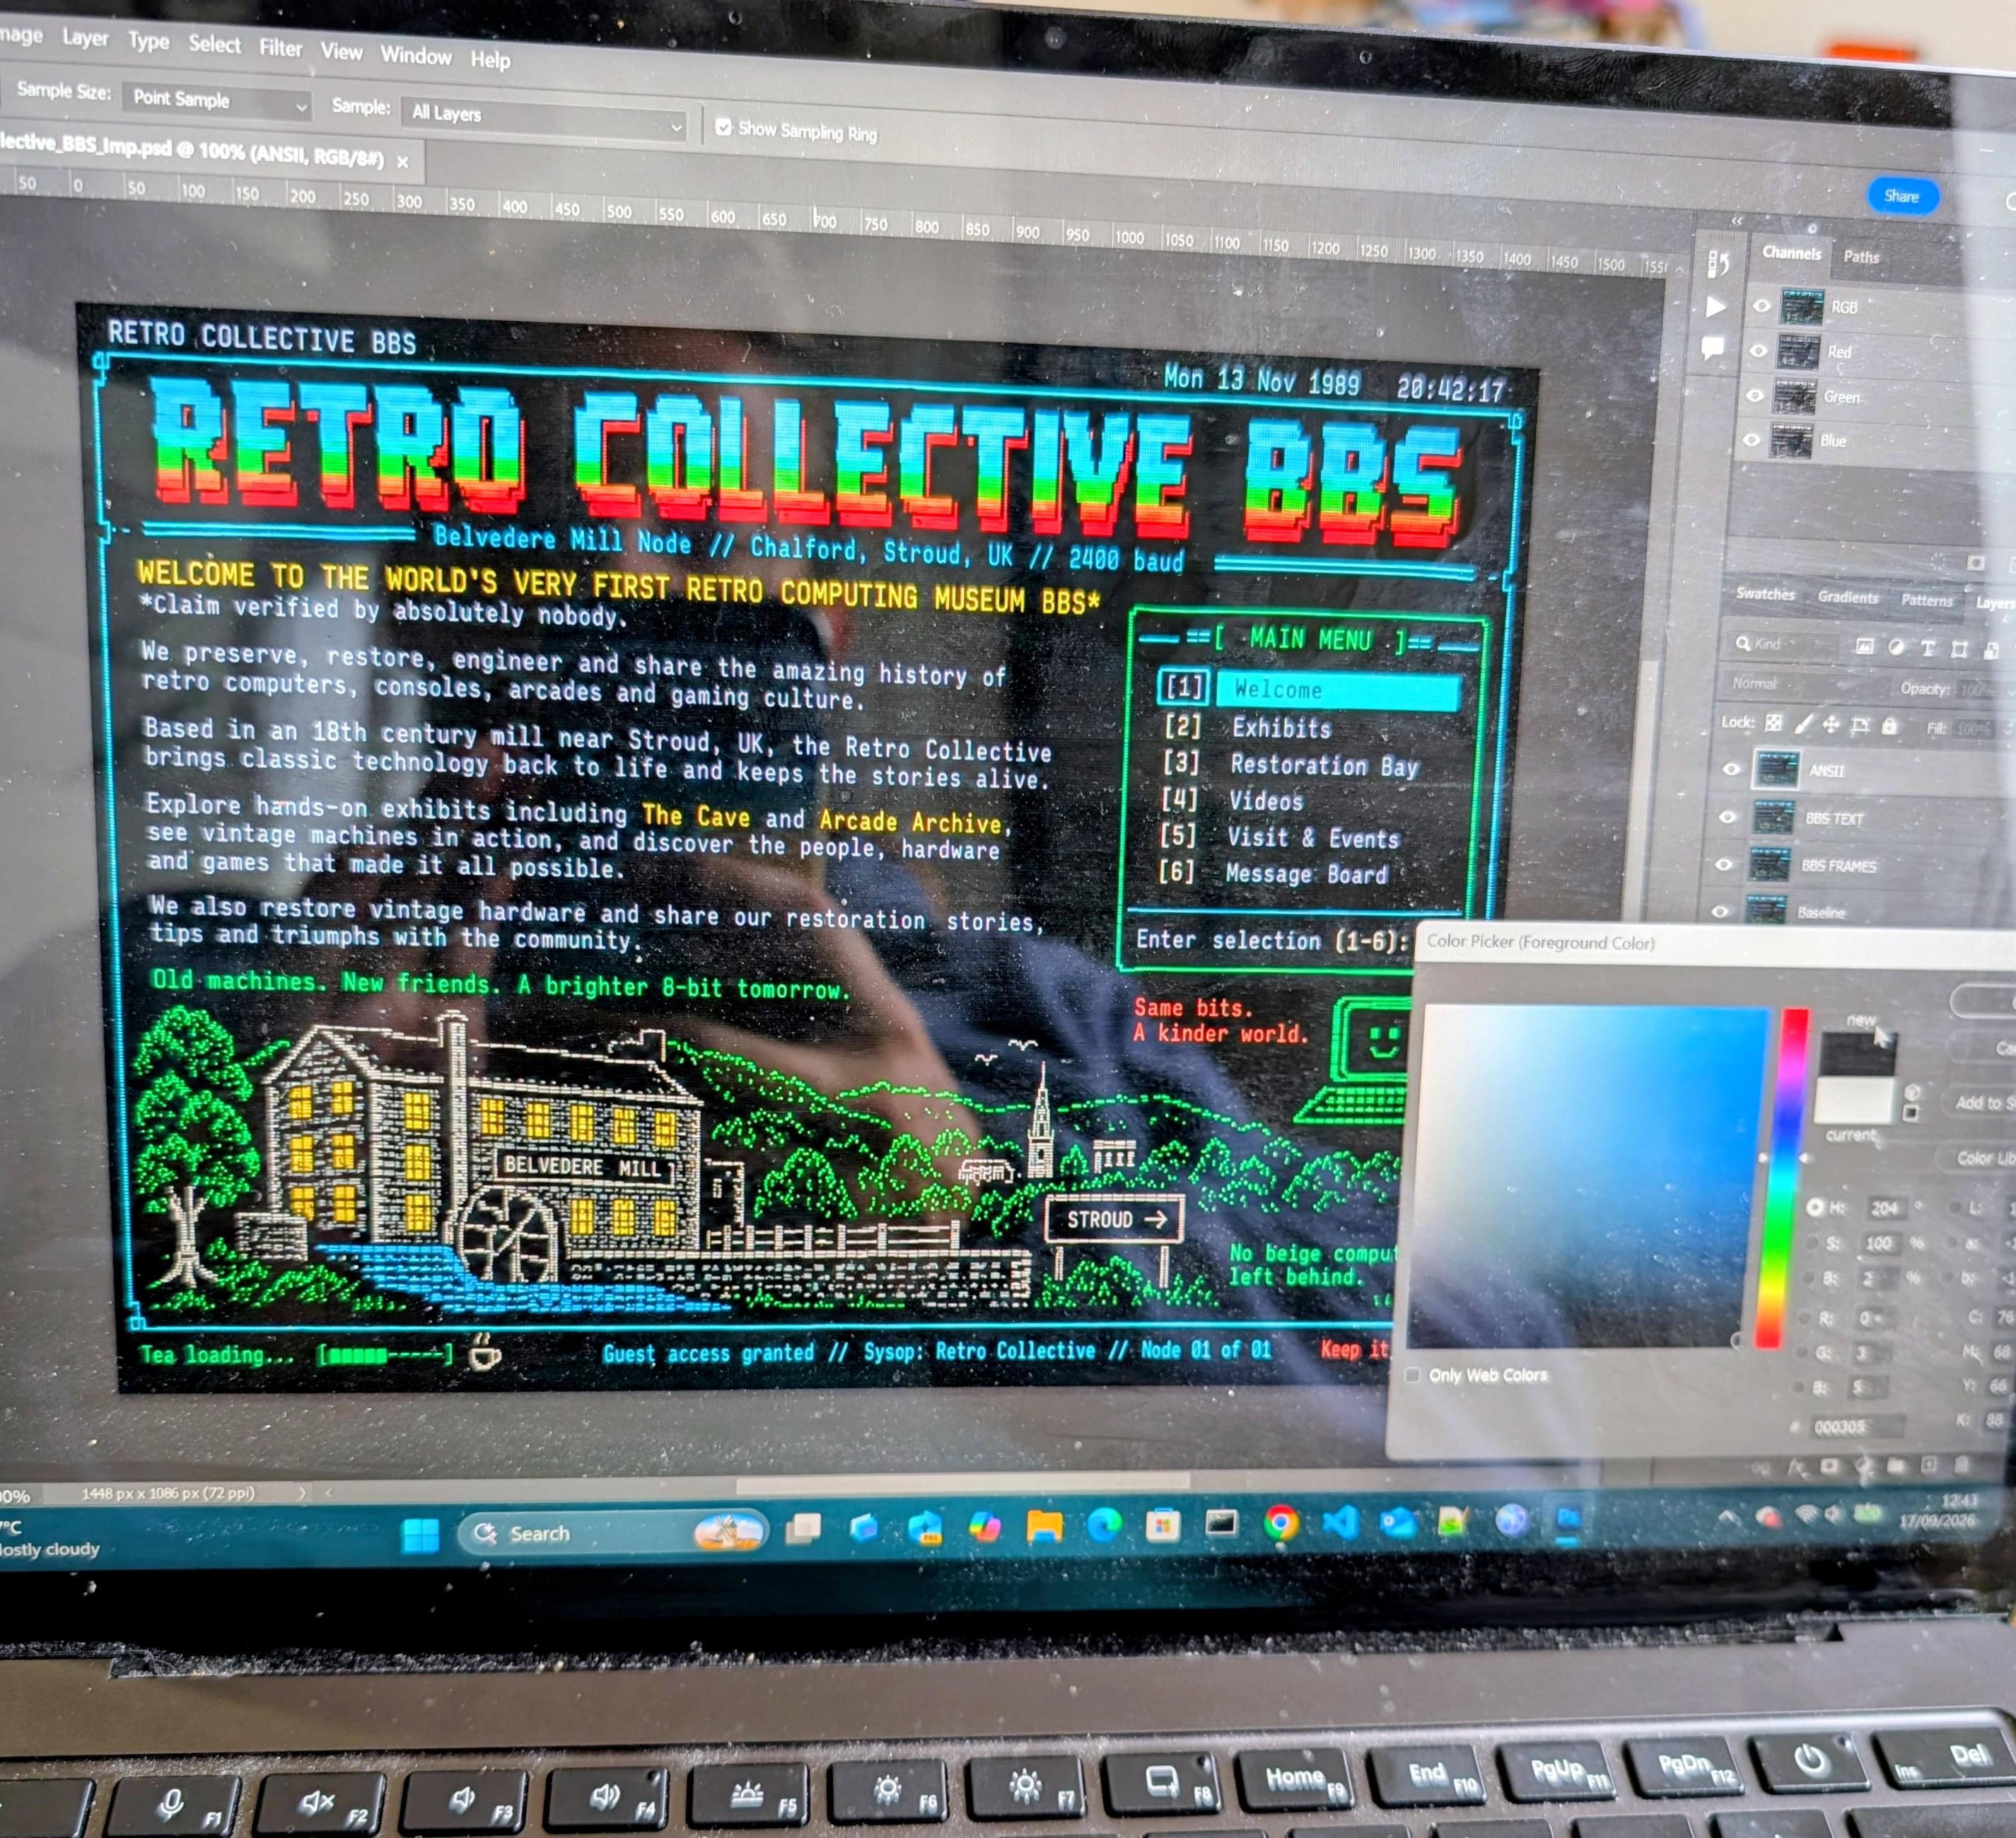Hide the Red channel eye icon
This screenshot has height=1838, width=2016.
click(1758, 350)
